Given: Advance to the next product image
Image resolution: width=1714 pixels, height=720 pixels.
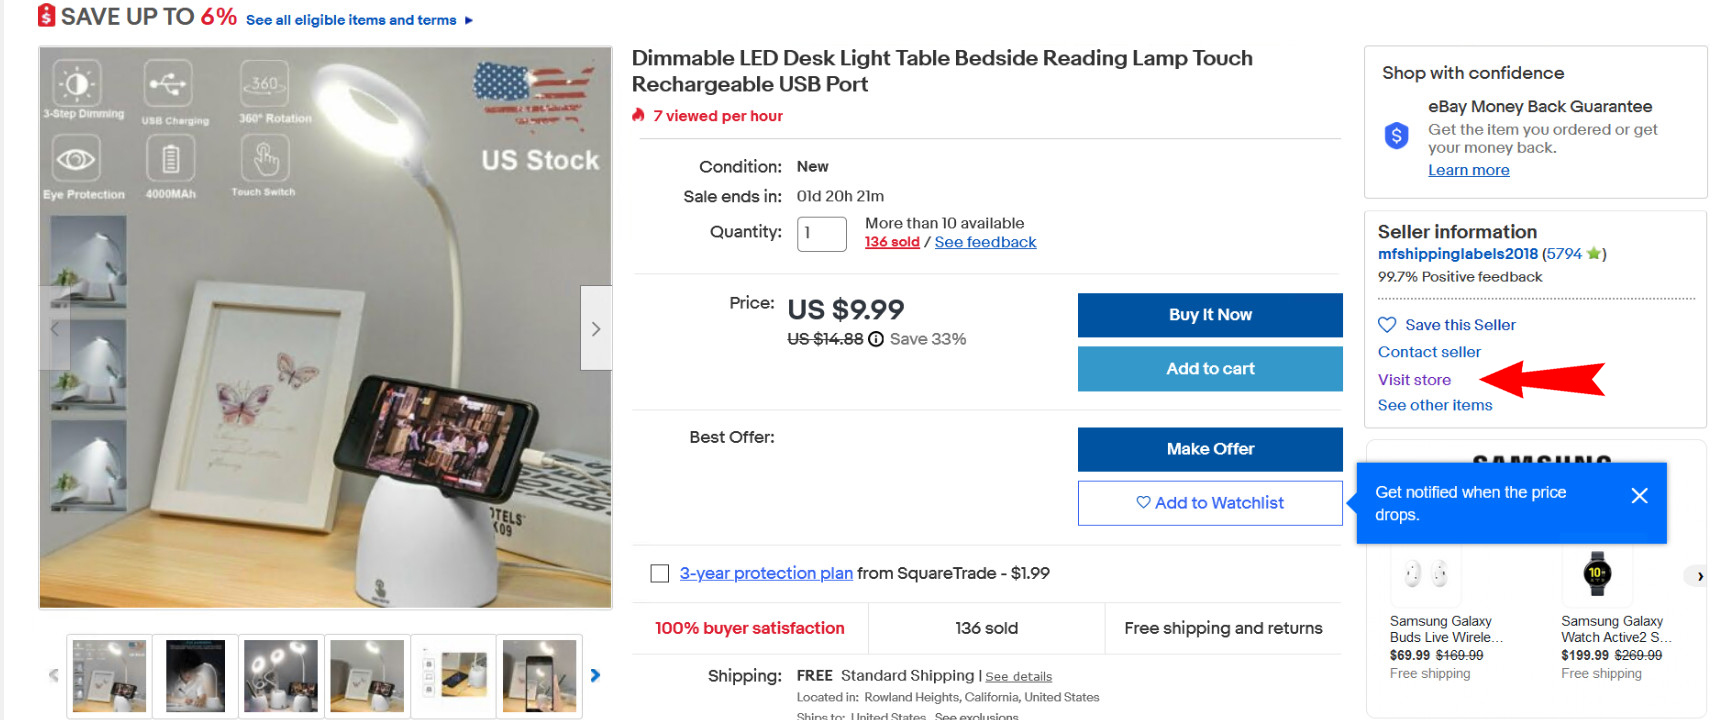Looking at the screenshot, I should (596, 328).
